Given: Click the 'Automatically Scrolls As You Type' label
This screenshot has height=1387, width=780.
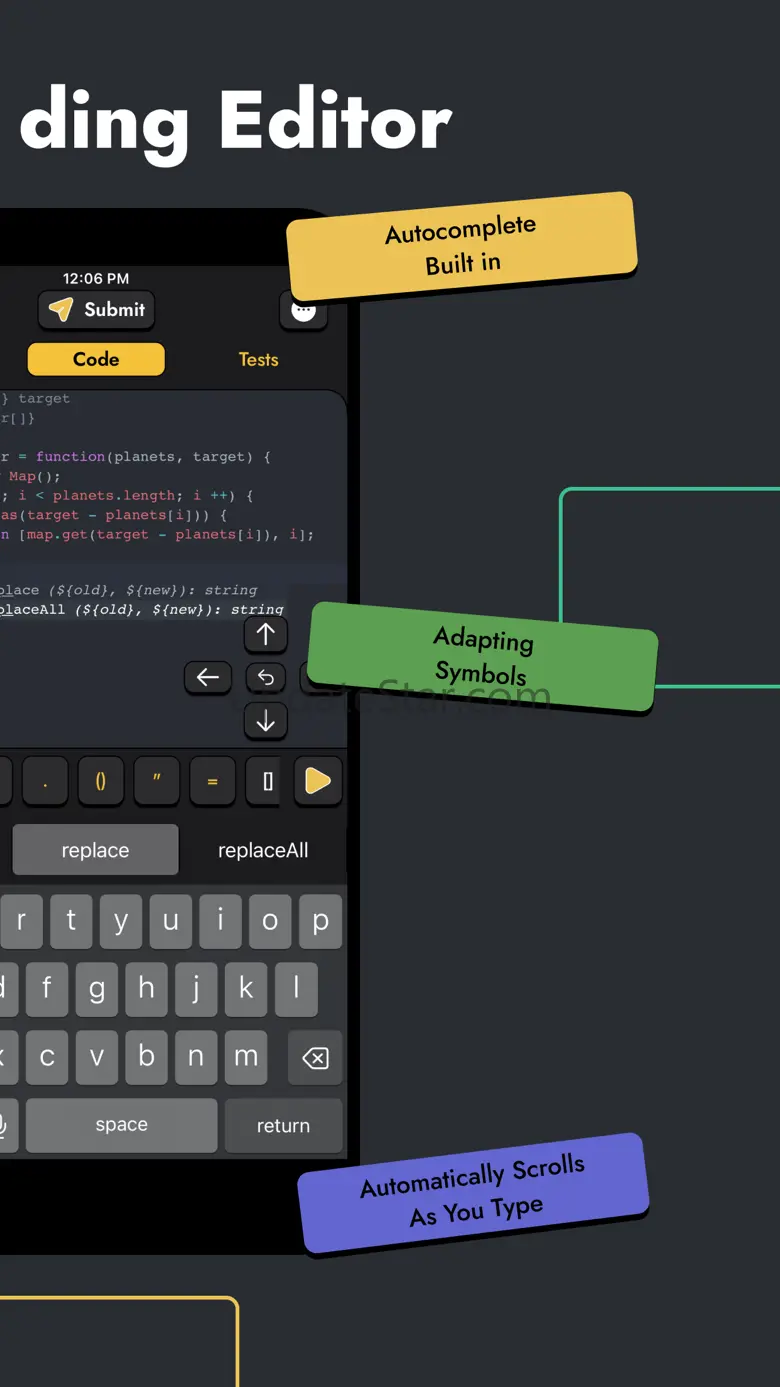Looking at the screenshot, I should [x=474, y=1192].
